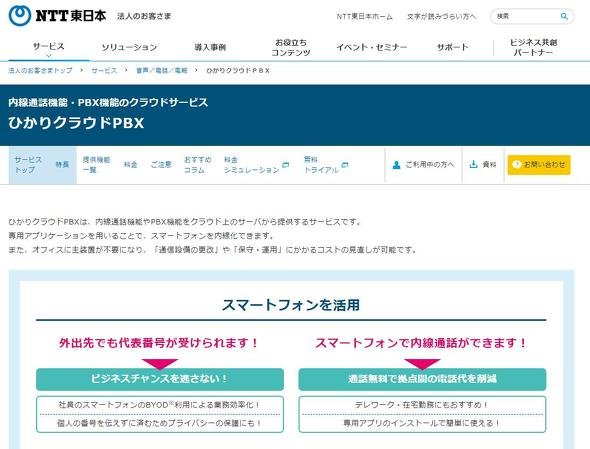The height and width of the screenshot is (449, 590).
Task: Open the 料金シミュレーション link
Action: tap(251, 165)
